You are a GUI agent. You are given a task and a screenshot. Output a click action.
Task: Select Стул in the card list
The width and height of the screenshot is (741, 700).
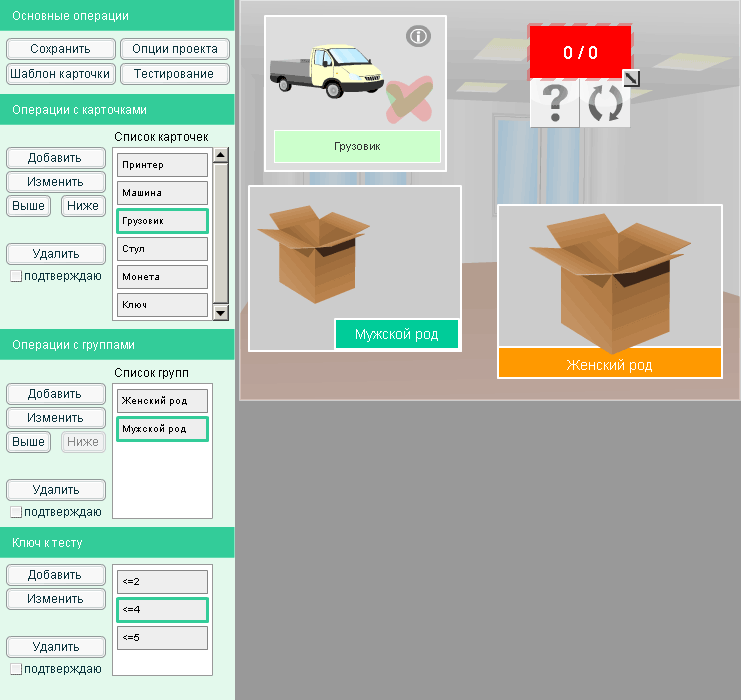162,249
